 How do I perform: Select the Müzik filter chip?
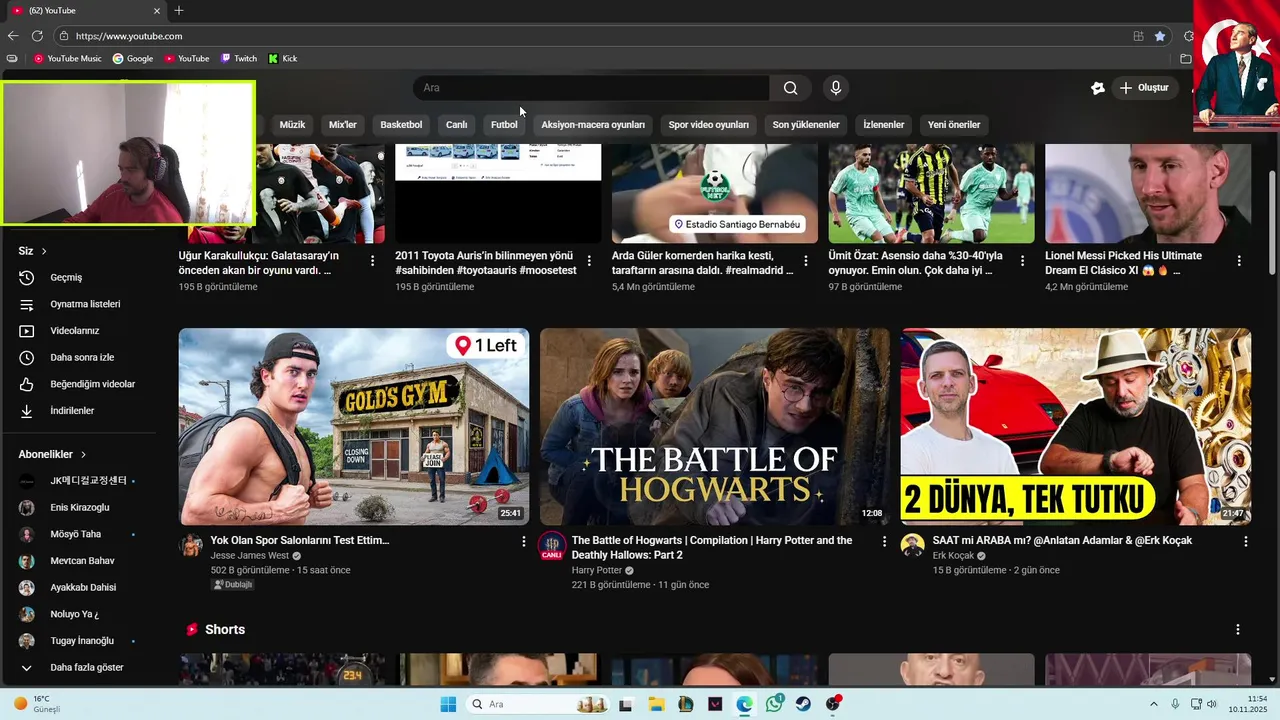click(x=292, y=125)
